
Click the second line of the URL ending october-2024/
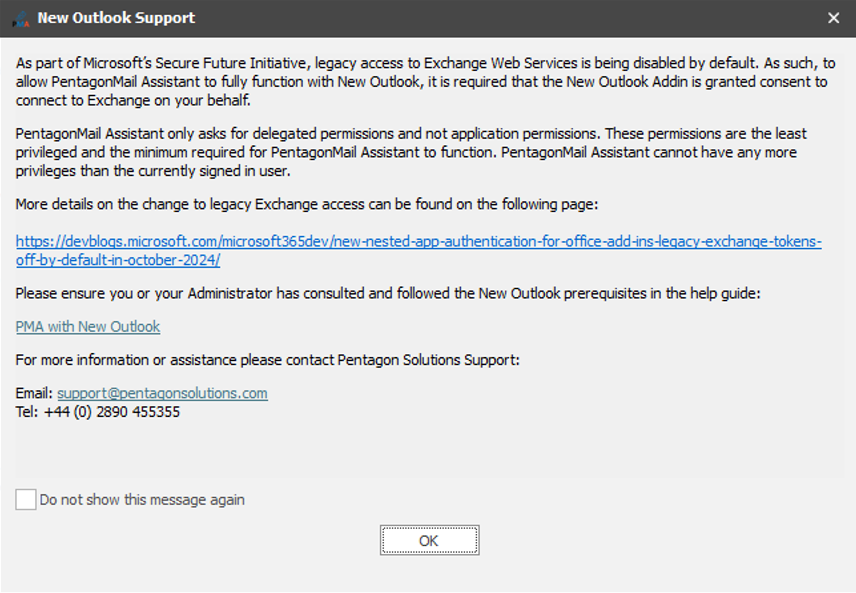point(118,260)
